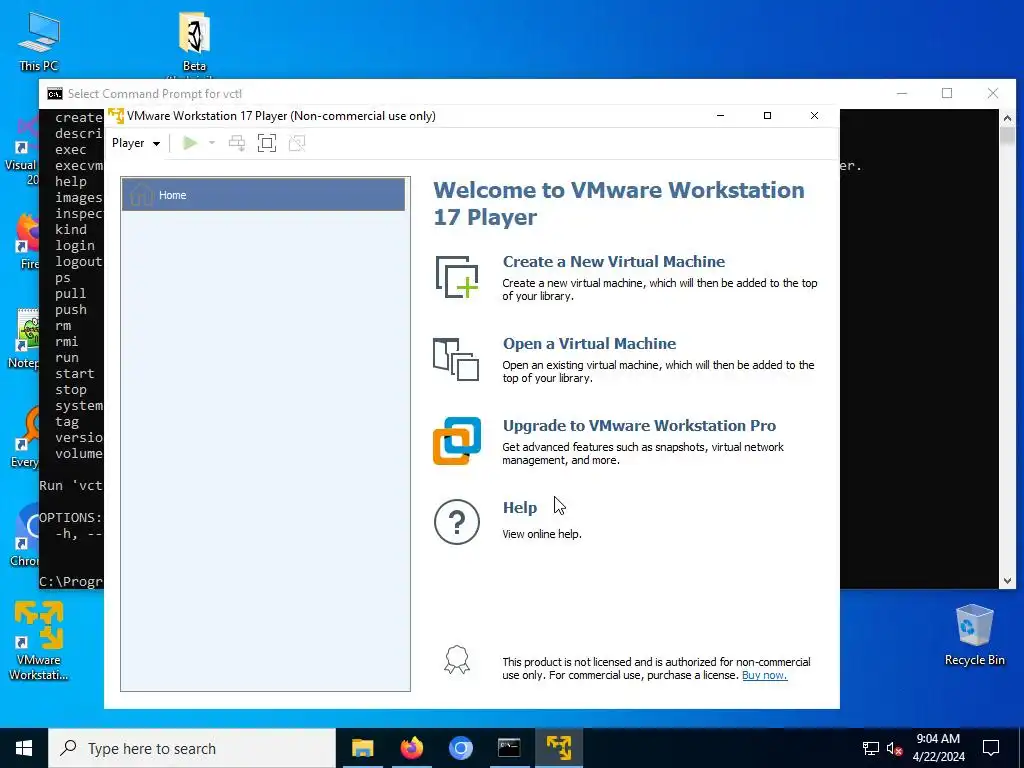Open the notification center icon
This screenshot has height=768, width=1024.
(x=991, y=748)
